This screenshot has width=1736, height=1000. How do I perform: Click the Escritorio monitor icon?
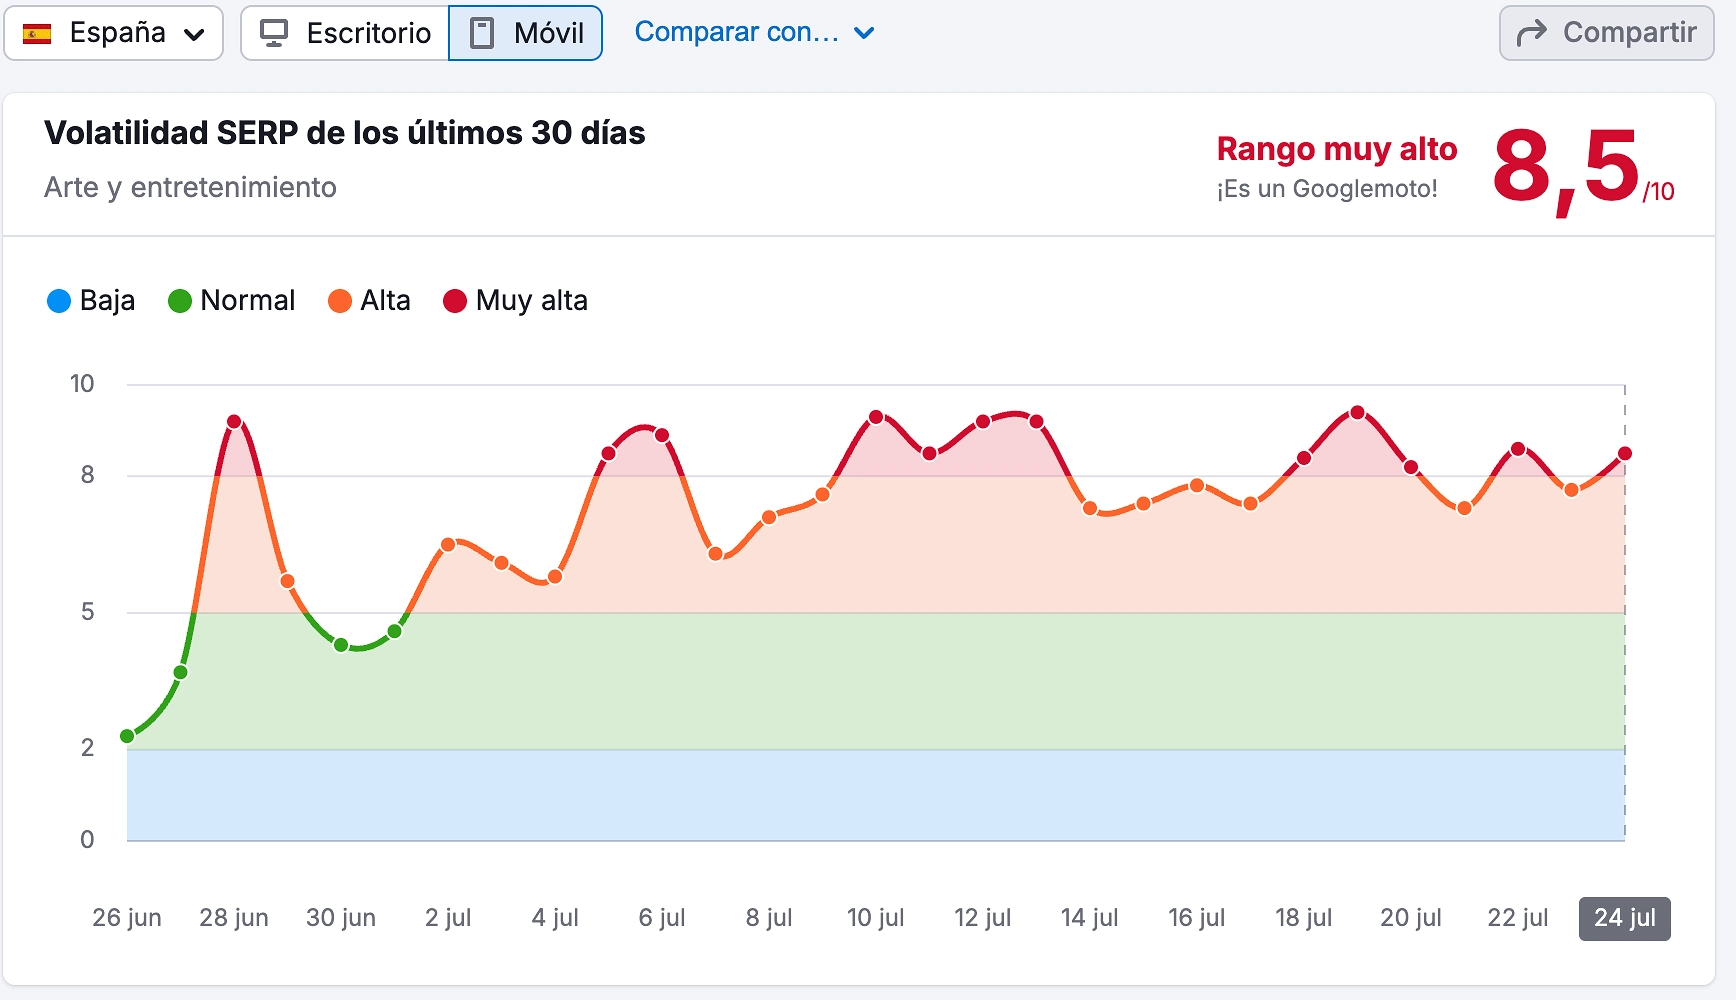(x=272, y=32)
